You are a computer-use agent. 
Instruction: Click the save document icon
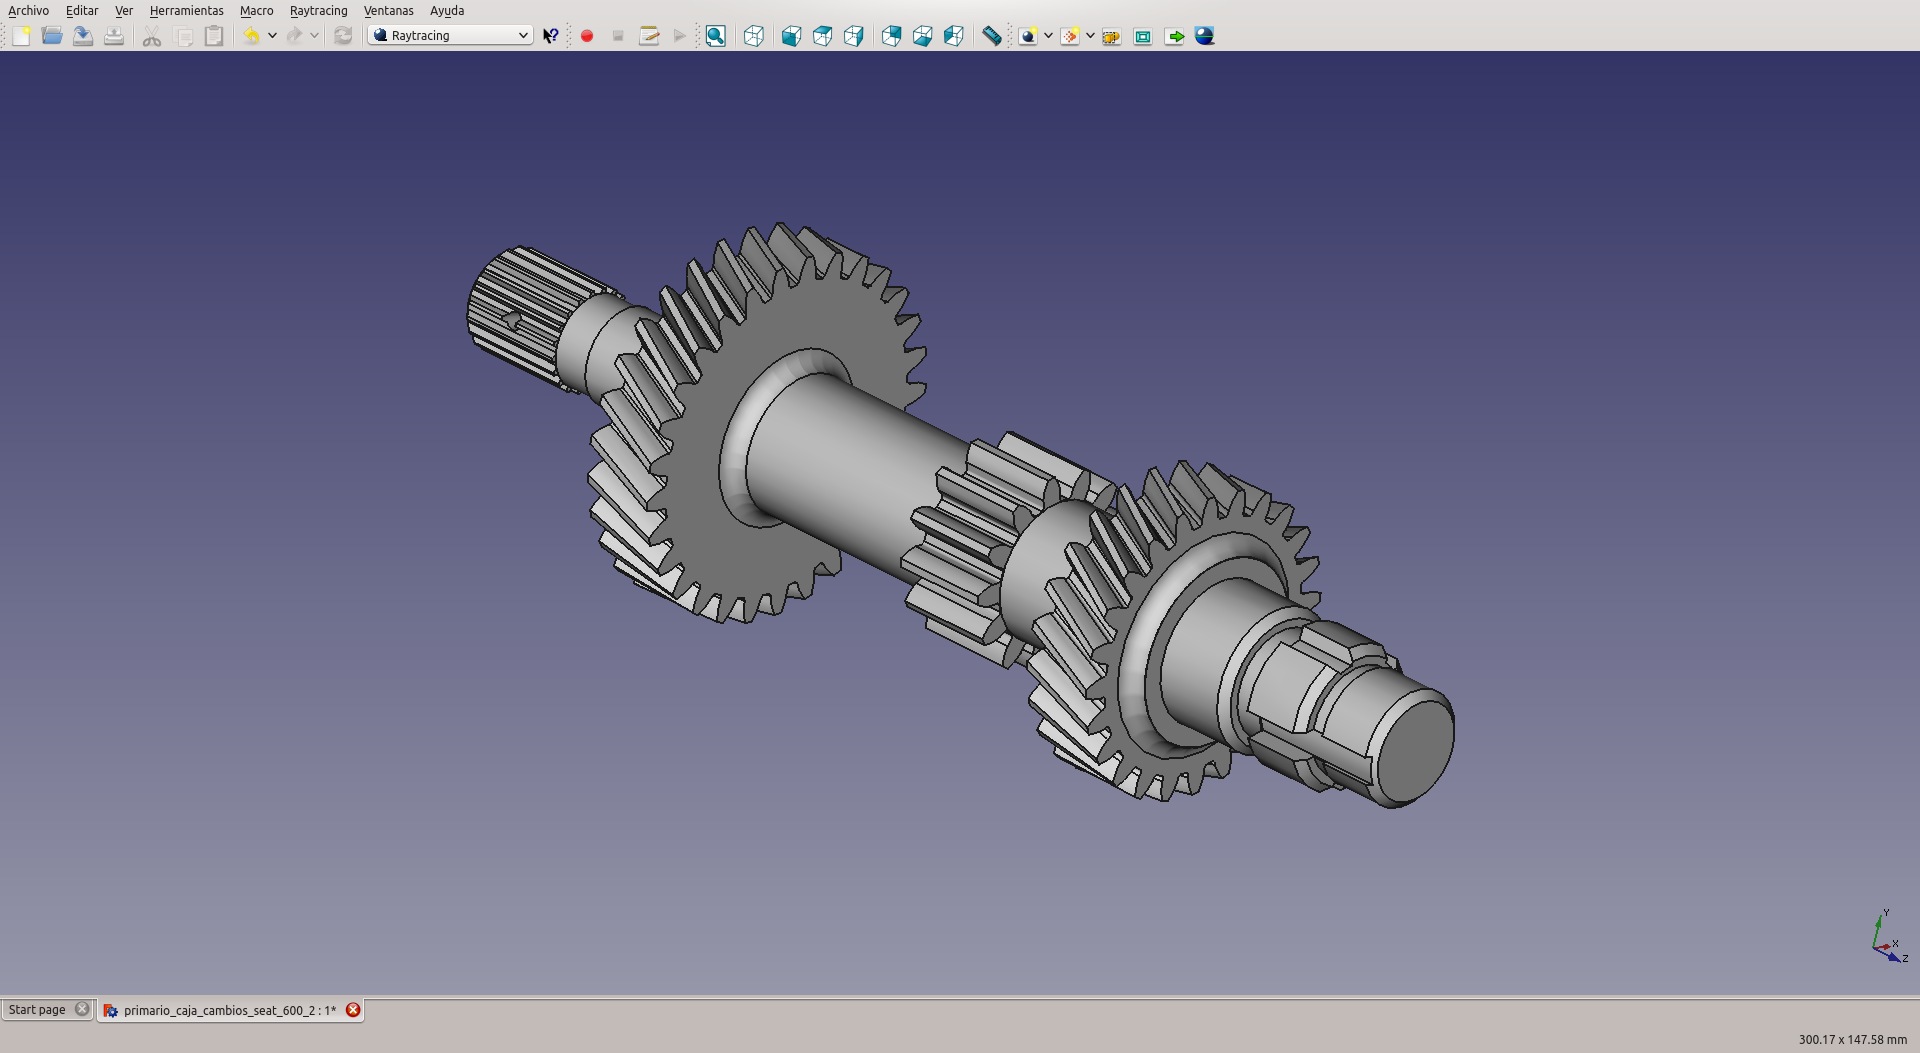tap(83, 36)
